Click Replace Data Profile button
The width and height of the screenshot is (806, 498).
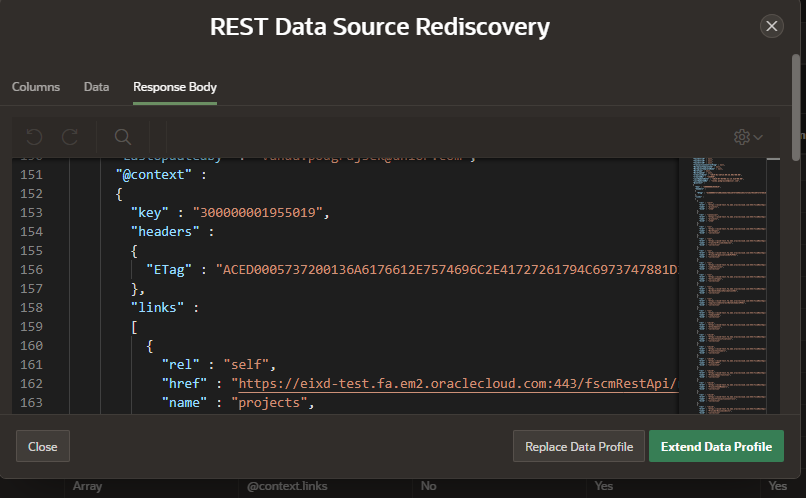pos(579,446)
